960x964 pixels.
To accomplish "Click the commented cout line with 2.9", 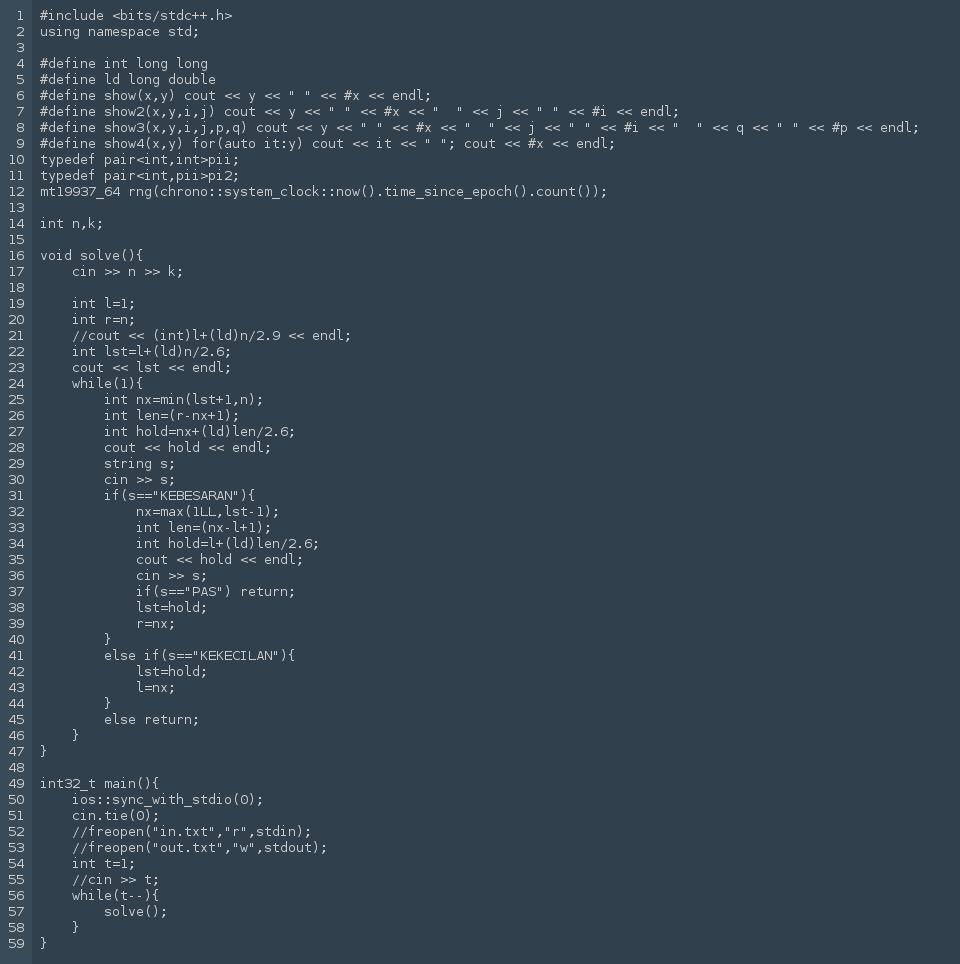I will pos(211,336).
